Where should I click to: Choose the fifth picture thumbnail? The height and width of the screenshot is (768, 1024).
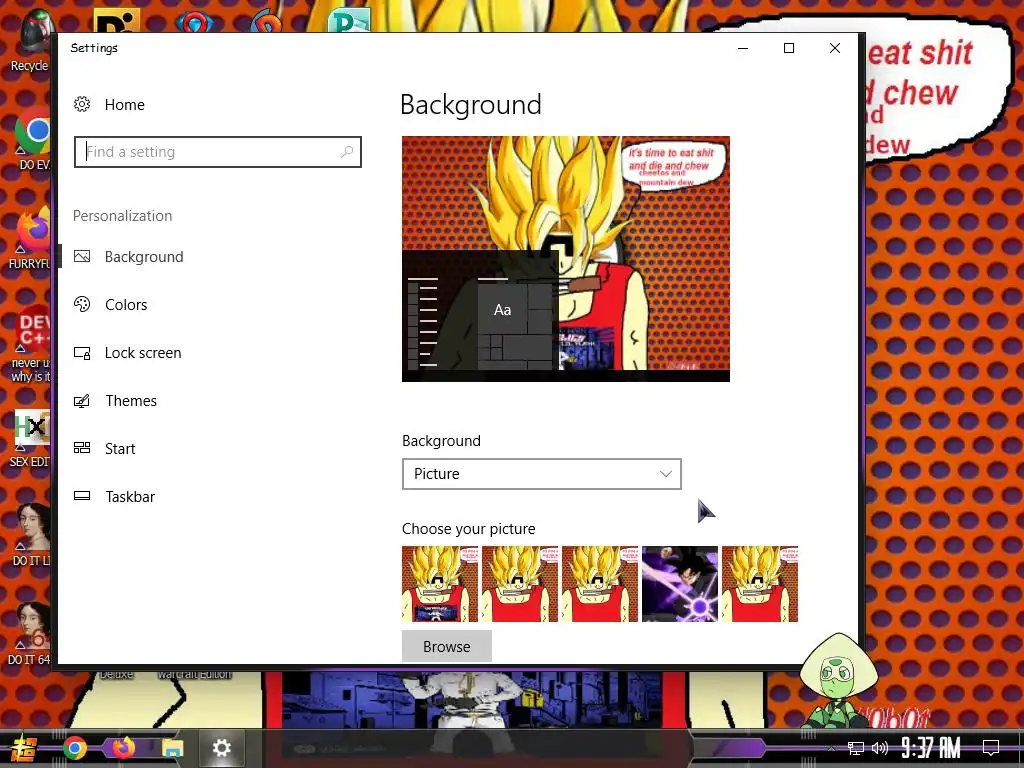pos(760,584)
